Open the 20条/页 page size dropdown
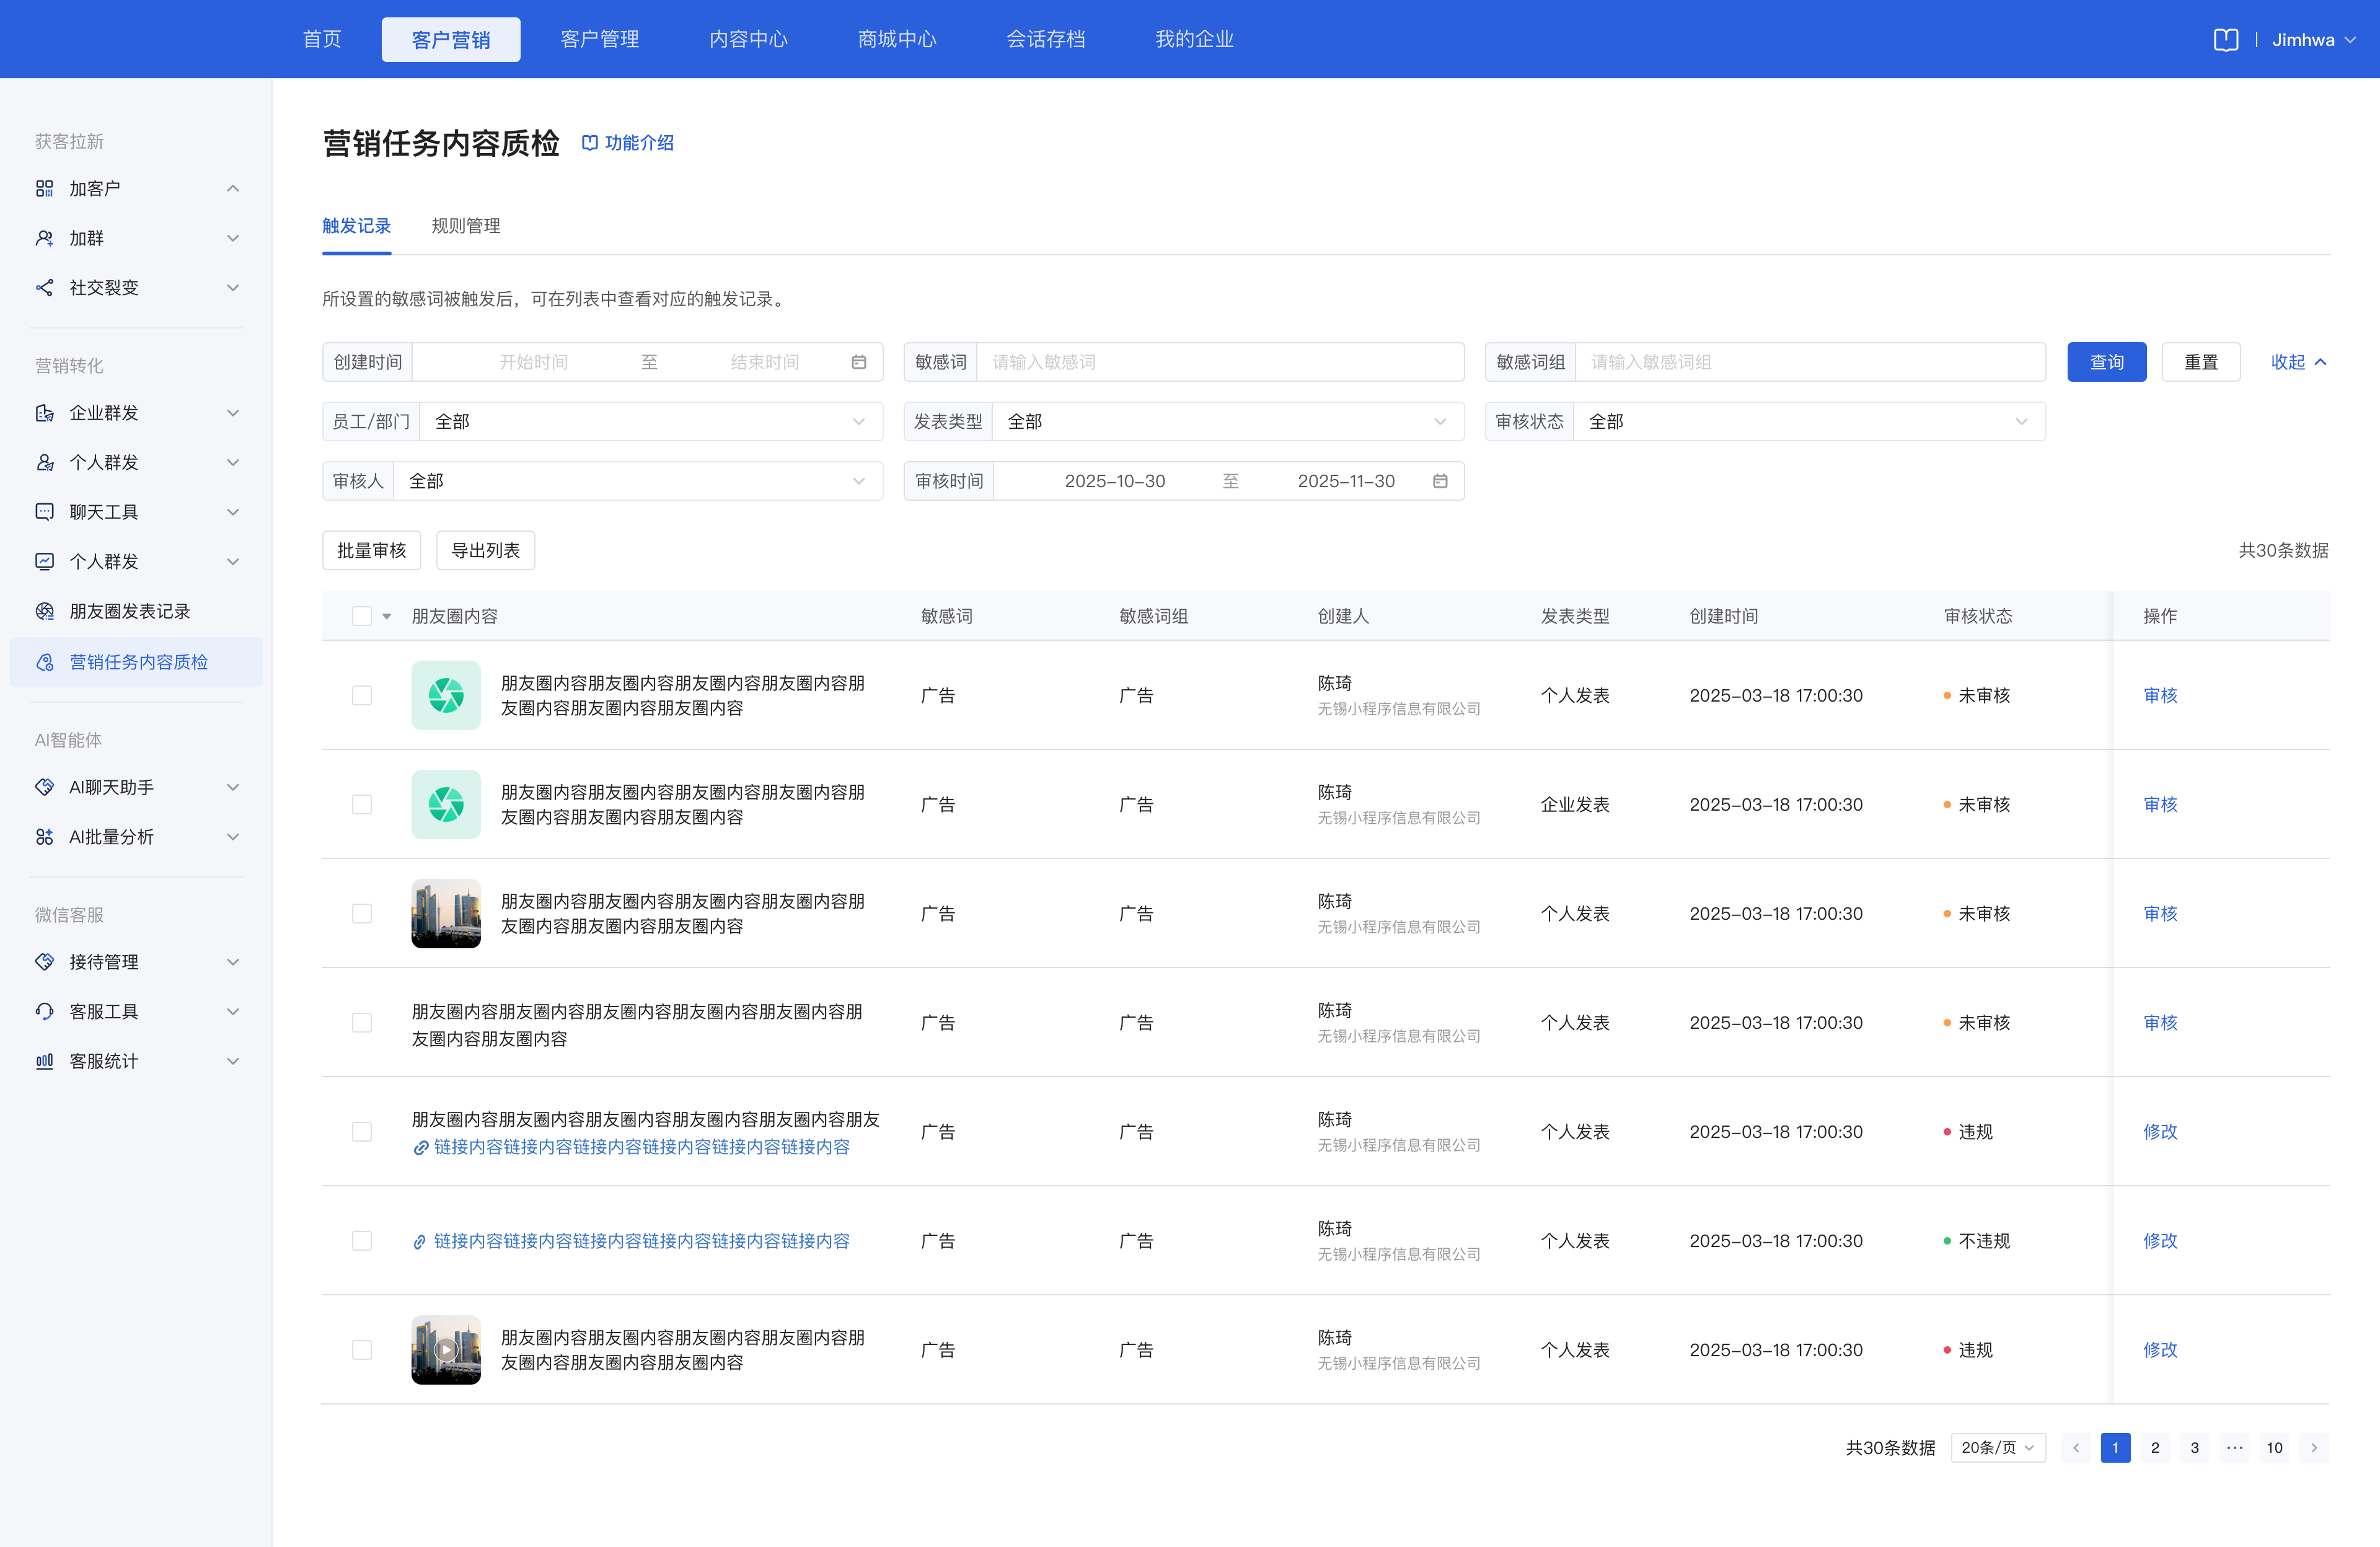This screenshot has height=1547, width=2380. tap(1998, 1448)
